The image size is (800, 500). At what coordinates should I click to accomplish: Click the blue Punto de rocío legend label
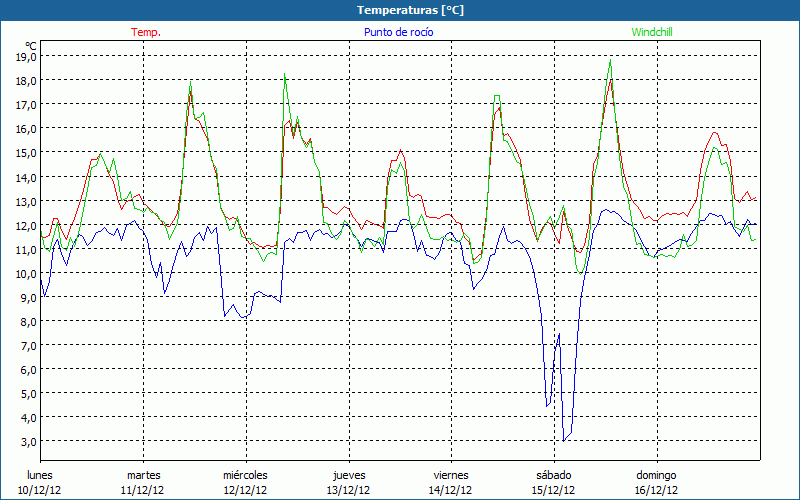[x=398, y=32]
